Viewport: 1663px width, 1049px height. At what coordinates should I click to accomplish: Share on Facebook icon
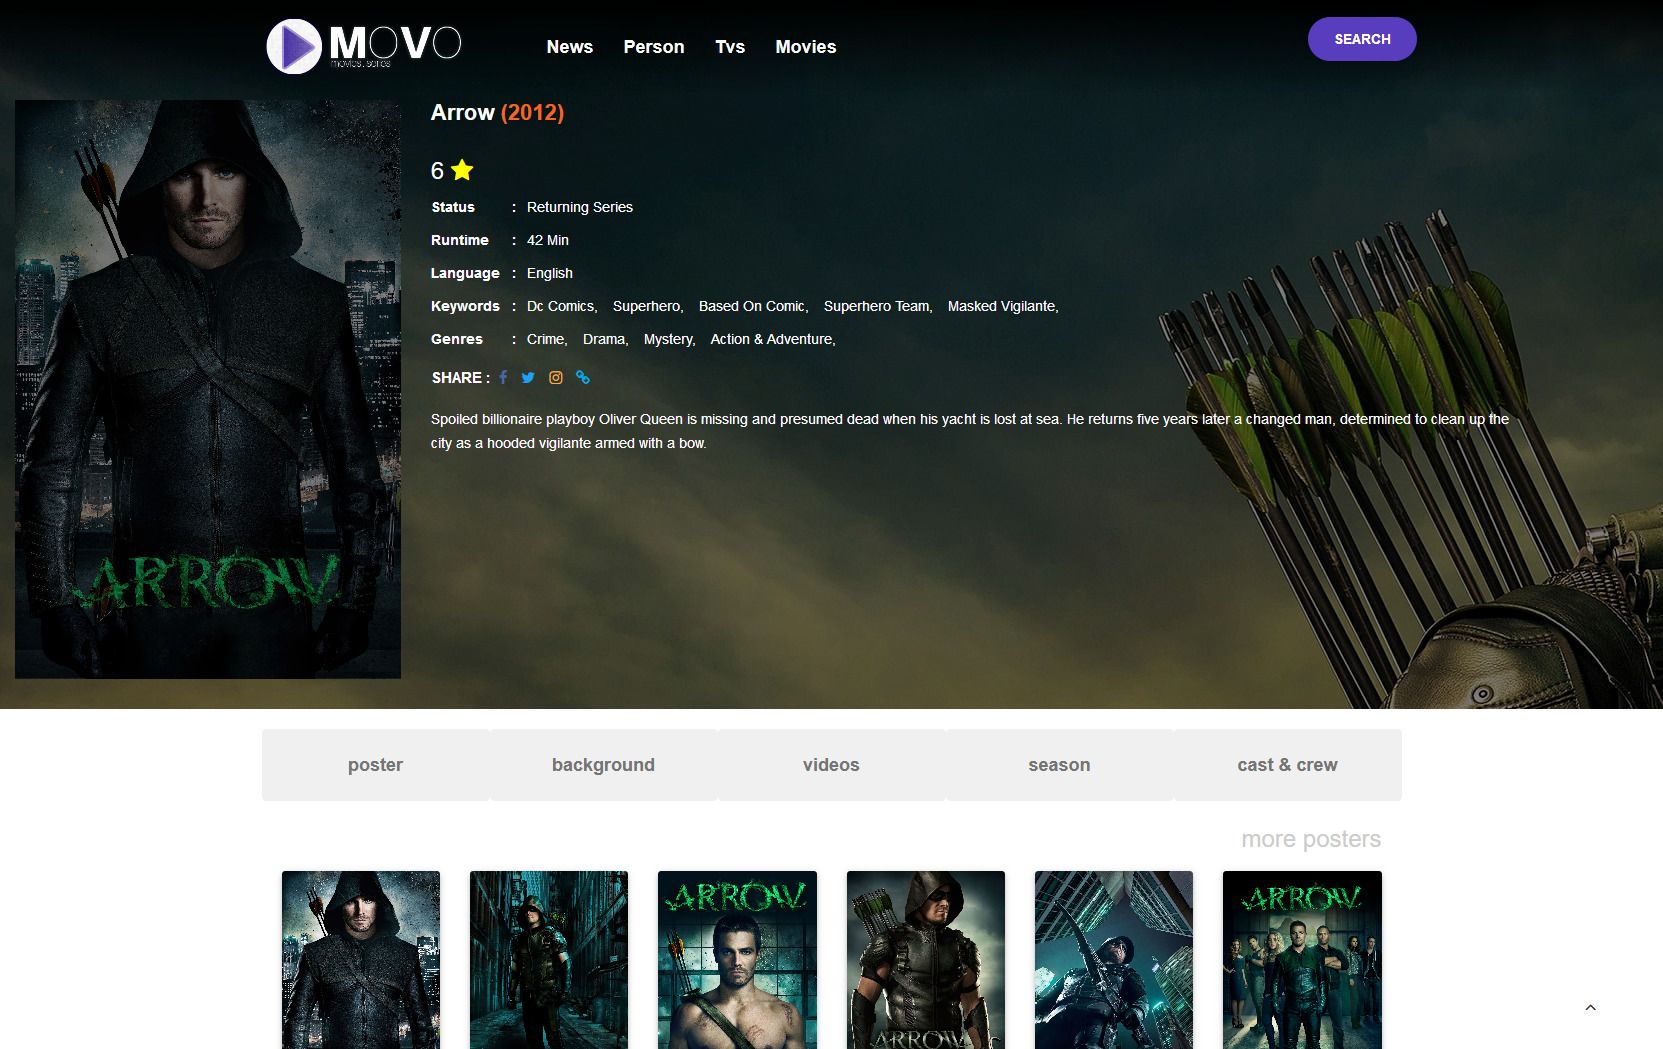point(503,377)
